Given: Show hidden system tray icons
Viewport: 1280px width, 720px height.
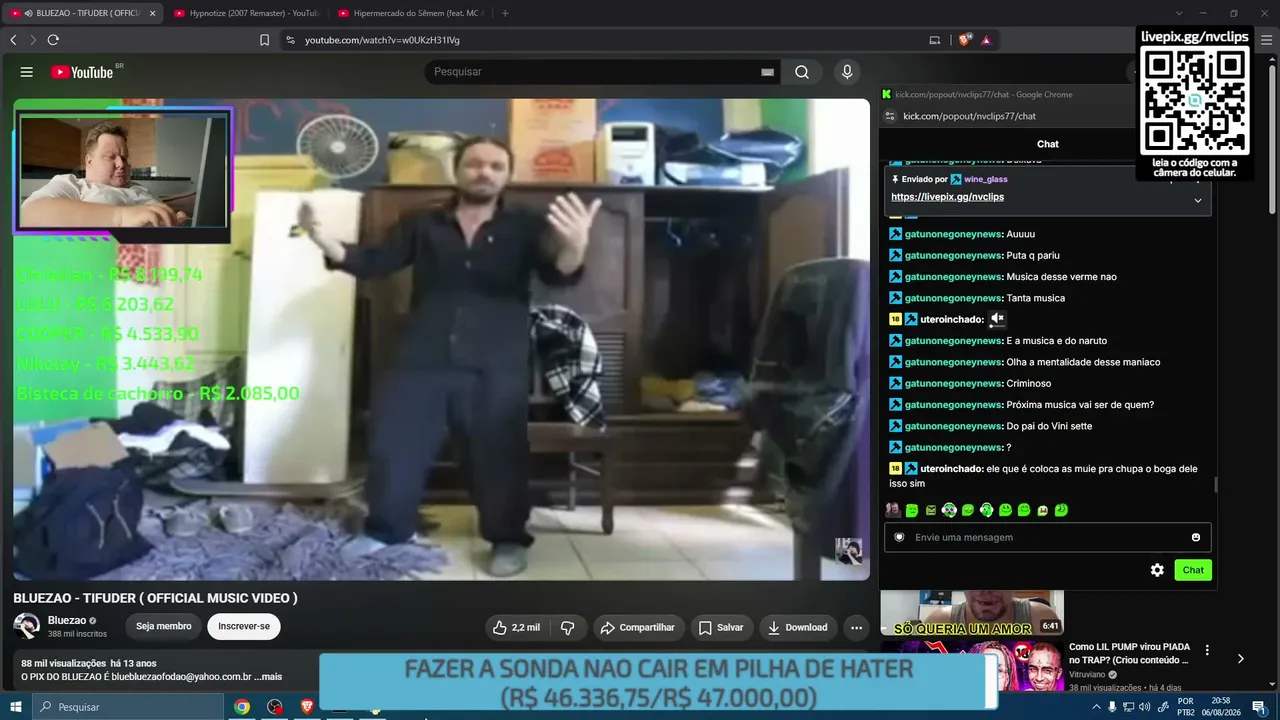Looking at the screenshot, I should [1097, 707].
